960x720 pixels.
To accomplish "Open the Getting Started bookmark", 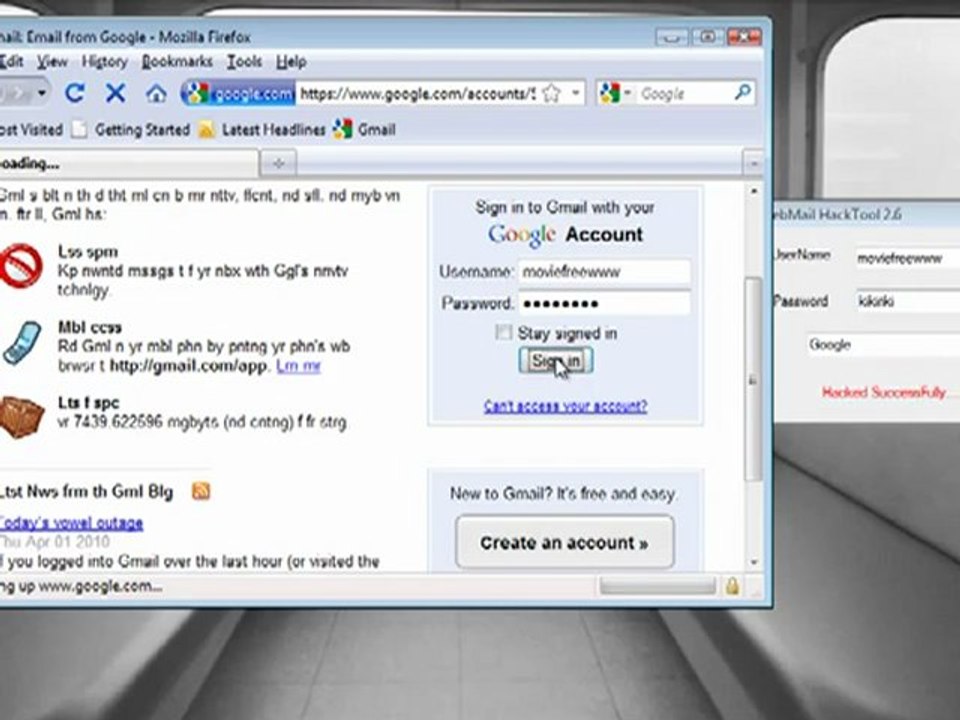I will coord(131,130).
